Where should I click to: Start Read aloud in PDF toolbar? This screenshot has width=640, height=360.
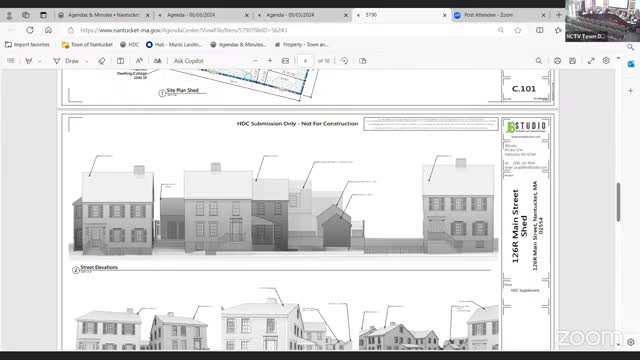tap(139, 61)
